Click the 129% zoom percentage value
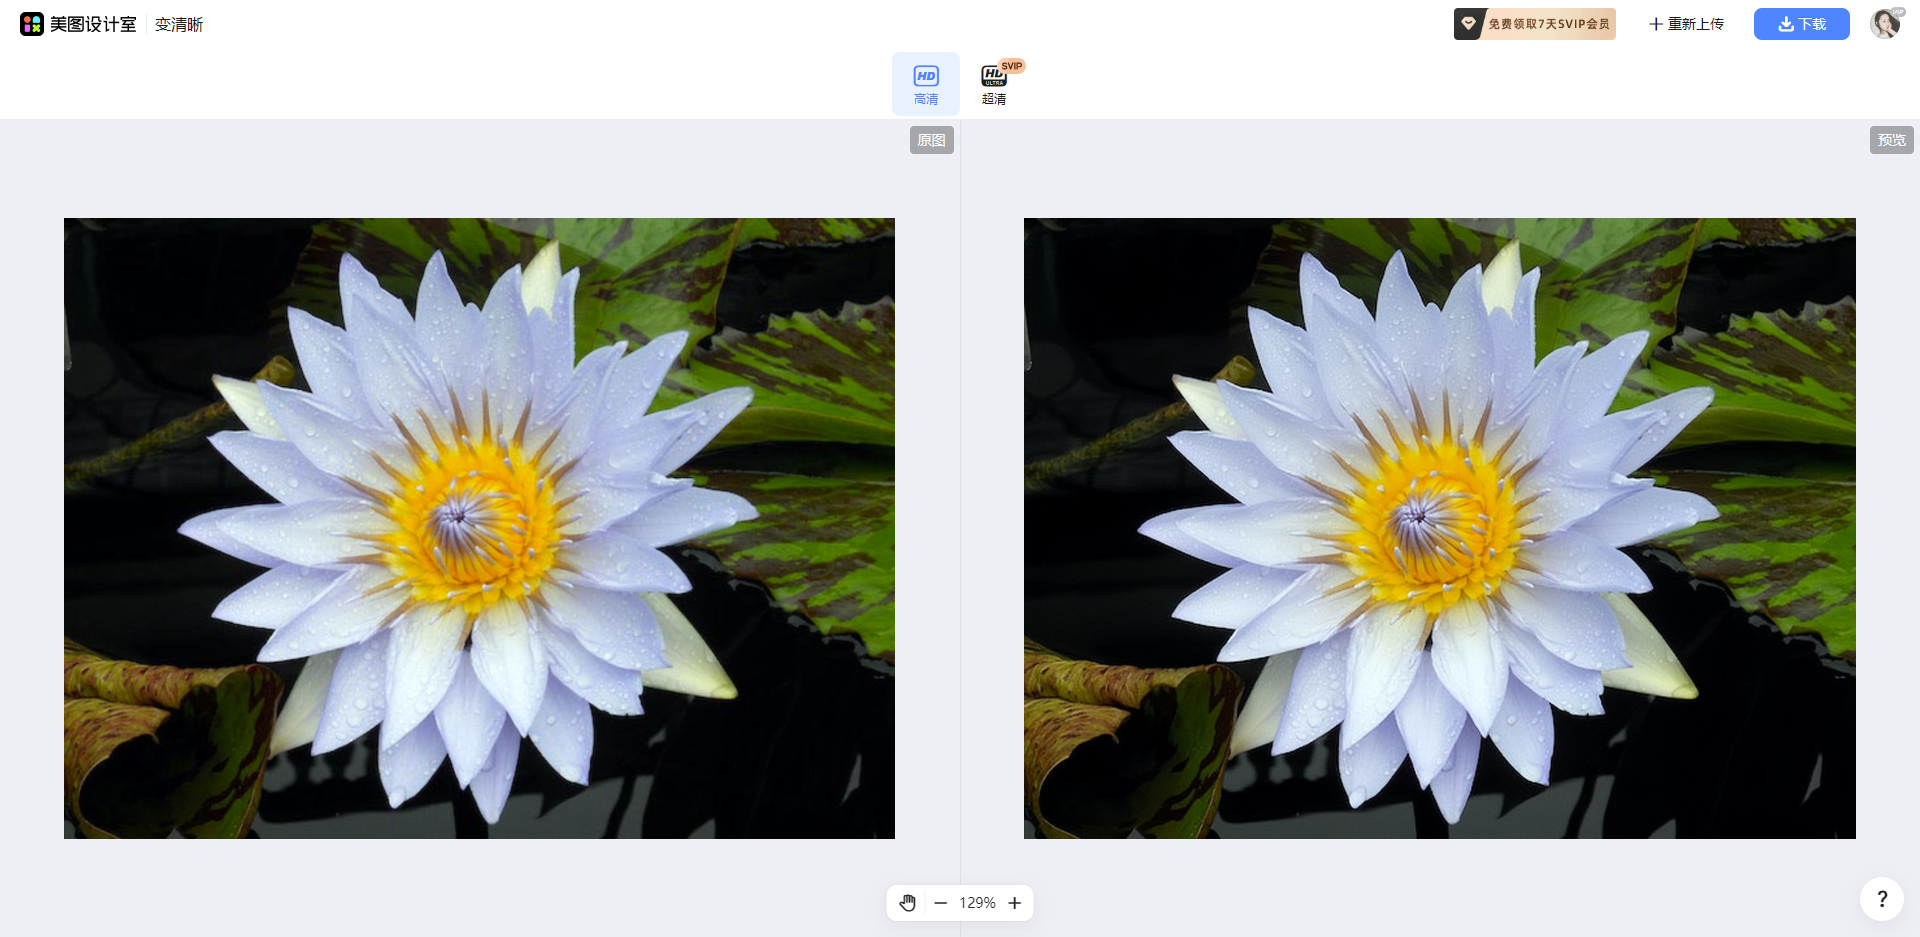 coord(977,903)
